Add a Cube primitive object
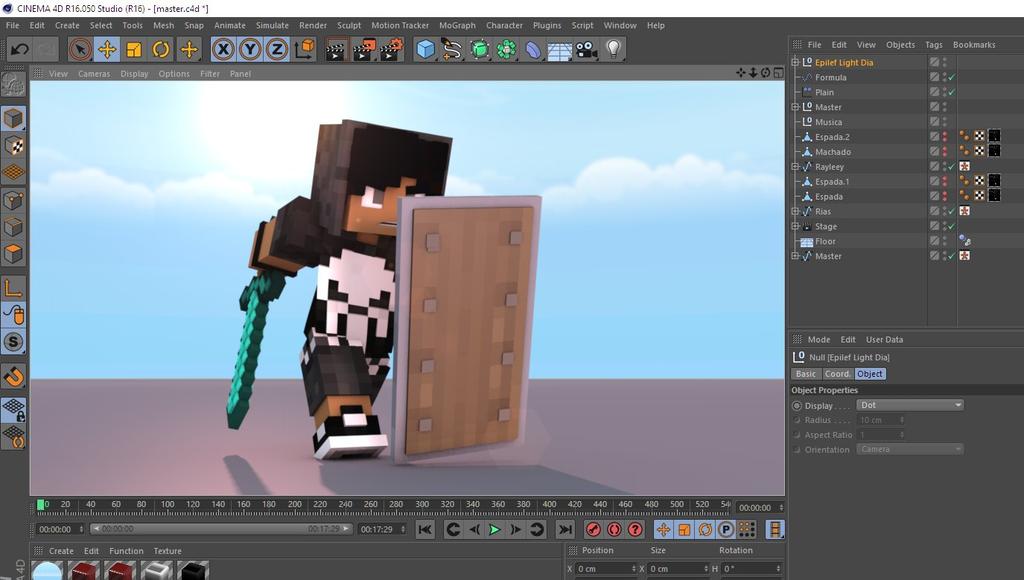Image resolution: width=1024 pixels, height=580 pixels. (425, 50)
